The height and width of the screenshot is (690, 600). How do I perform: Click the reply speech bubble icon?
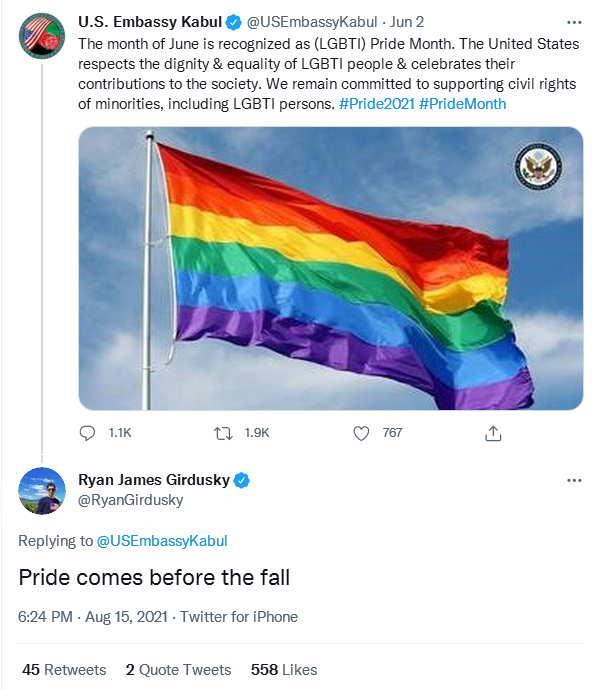click(x=87, y=433)
